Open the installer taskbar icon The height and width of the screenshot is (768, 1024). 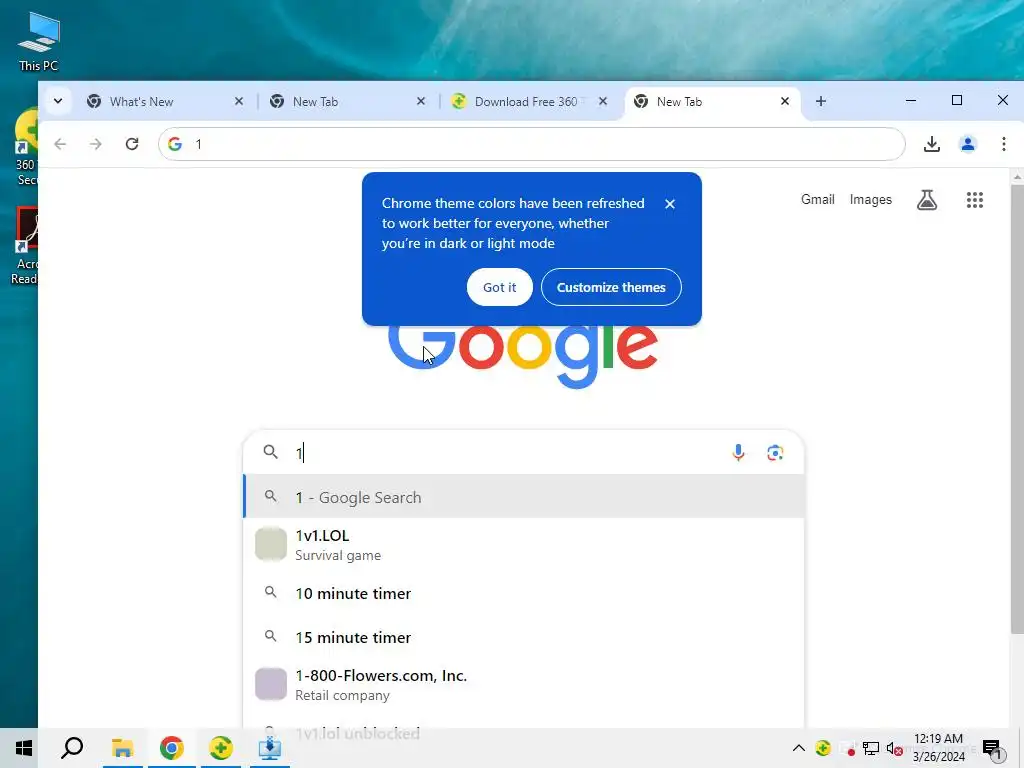coord(270,748)
